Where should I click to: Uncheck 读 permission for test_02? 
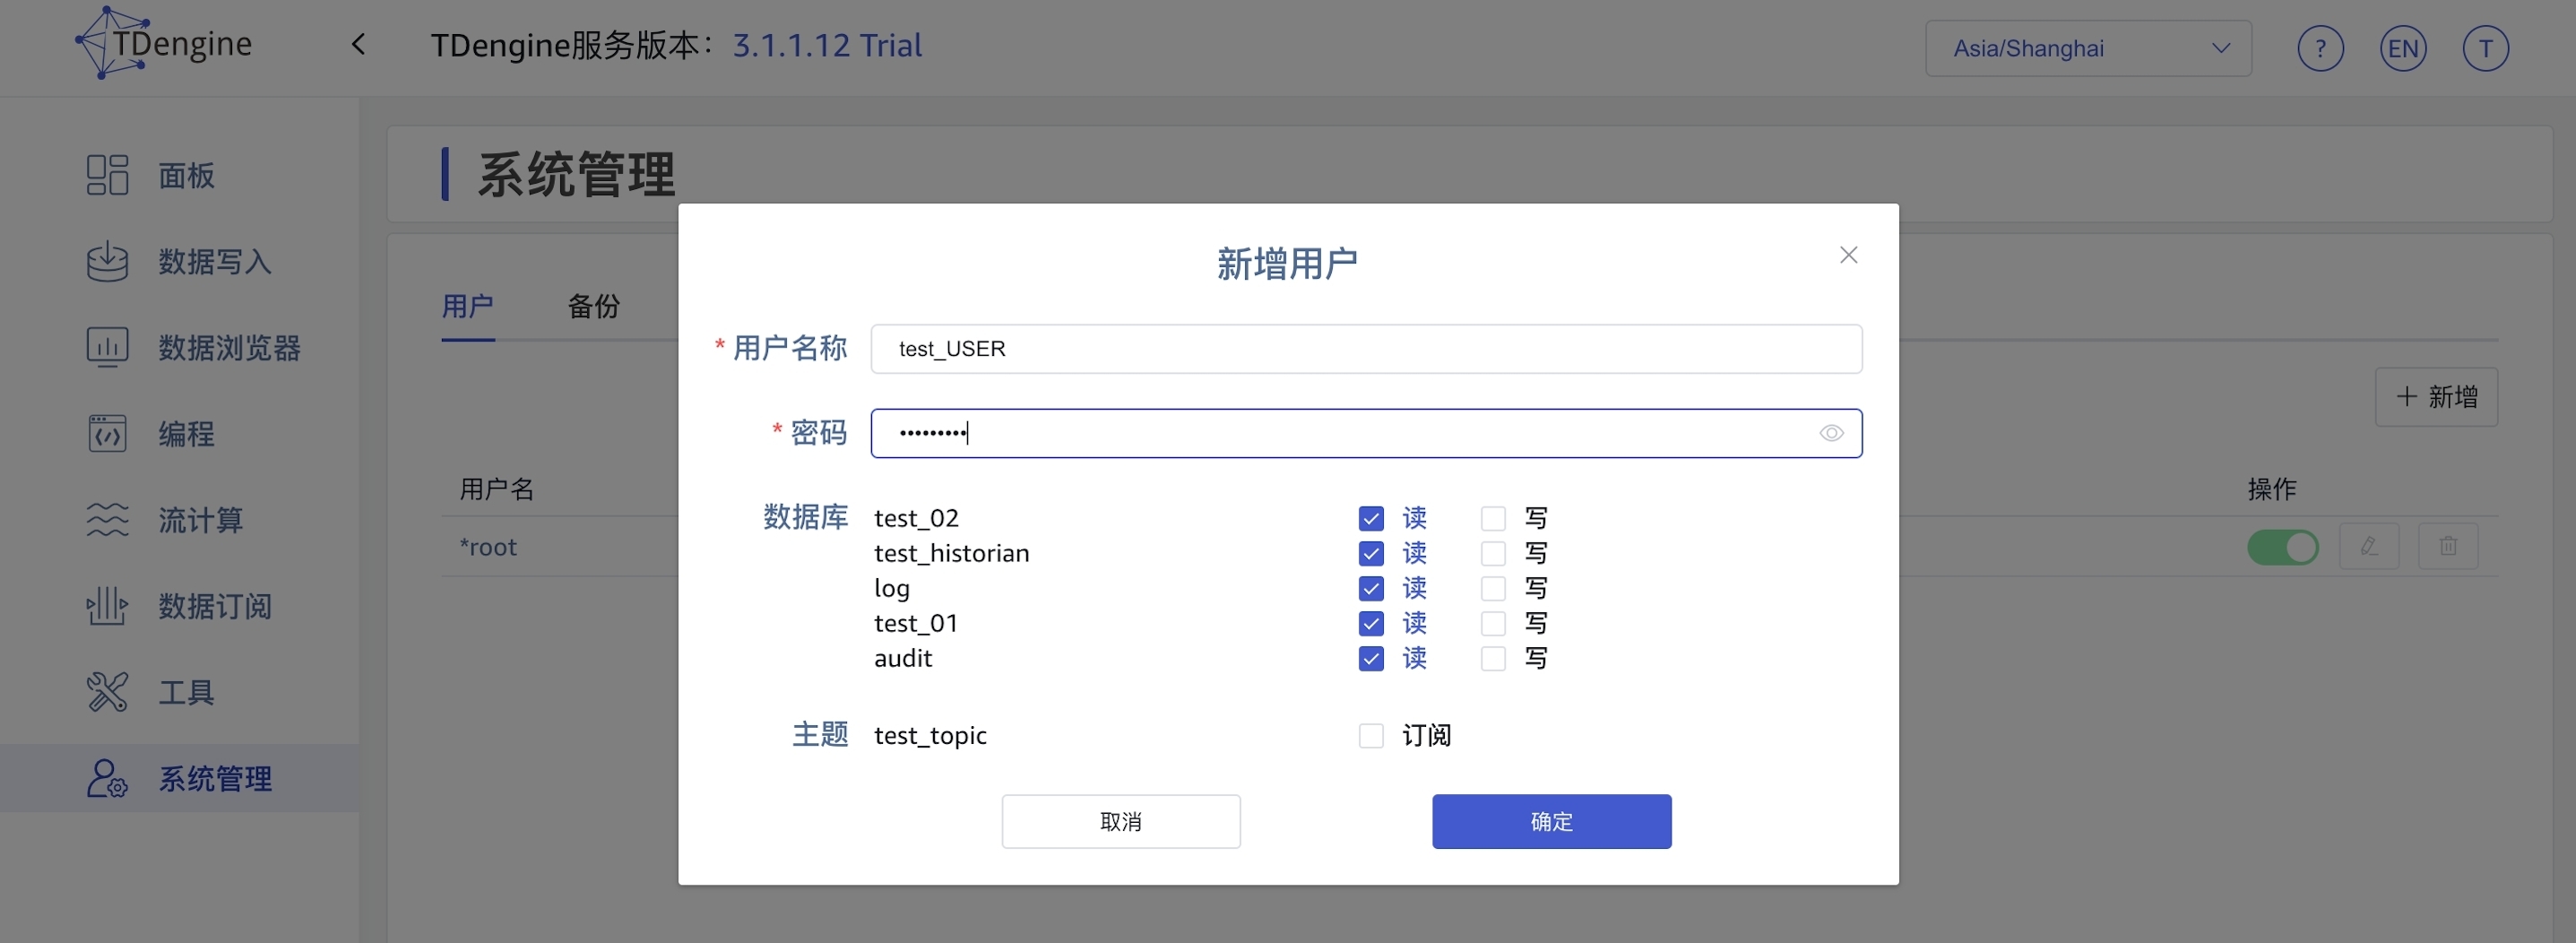click(x=1371, y=518)
